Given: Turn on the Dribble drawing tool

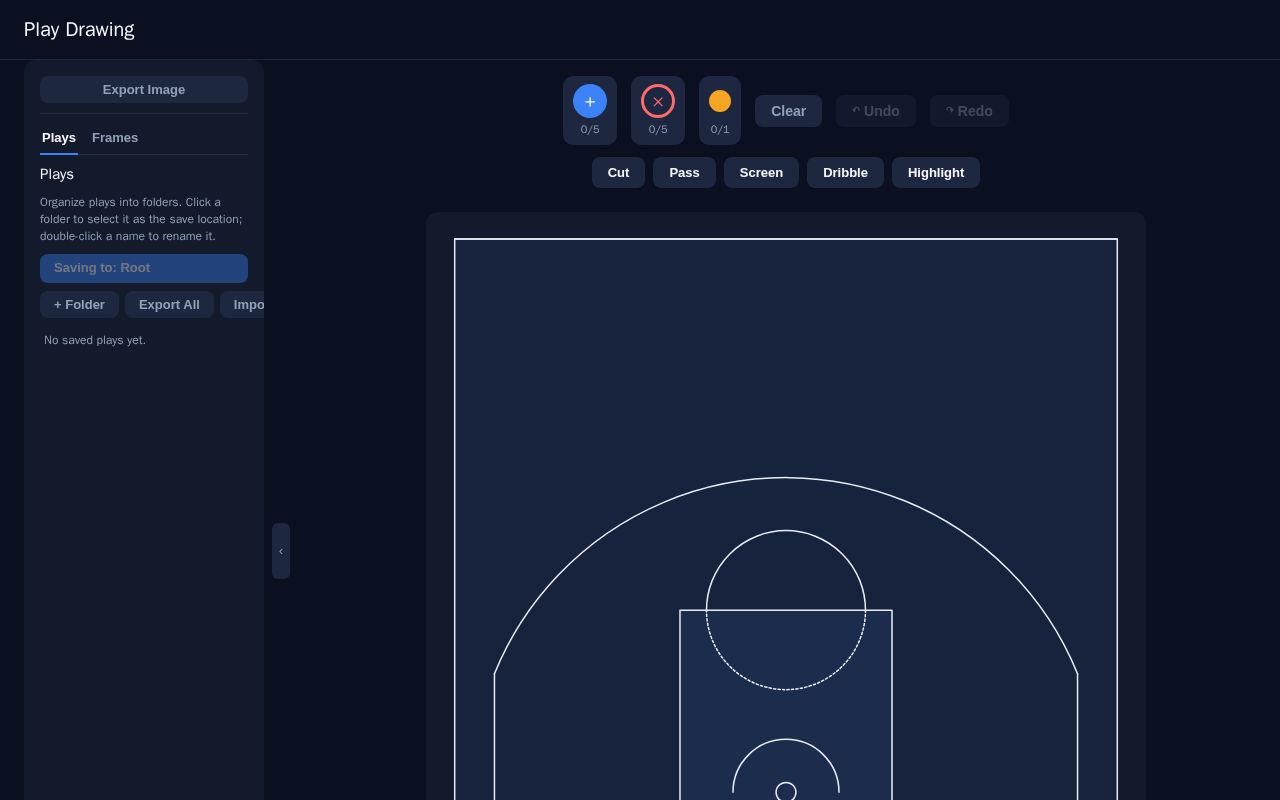Looking at the screenshot, I should coord(845,172).
